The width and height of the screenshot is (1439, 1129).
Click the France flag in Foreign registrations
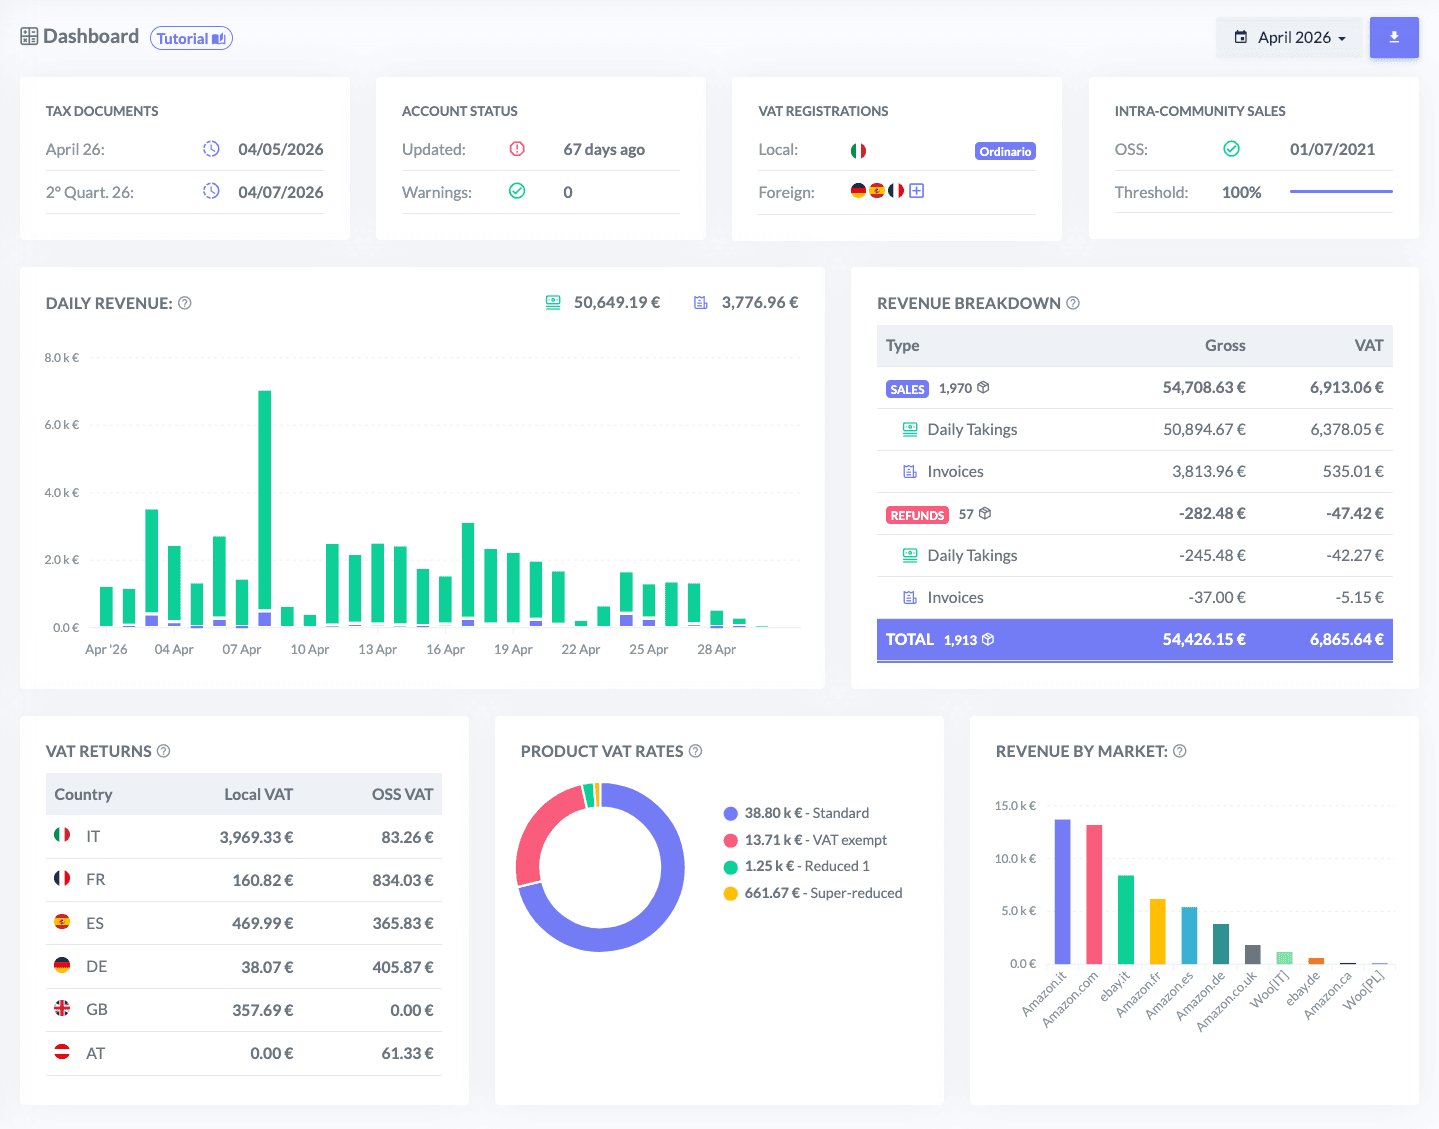(x=896, y=190)
